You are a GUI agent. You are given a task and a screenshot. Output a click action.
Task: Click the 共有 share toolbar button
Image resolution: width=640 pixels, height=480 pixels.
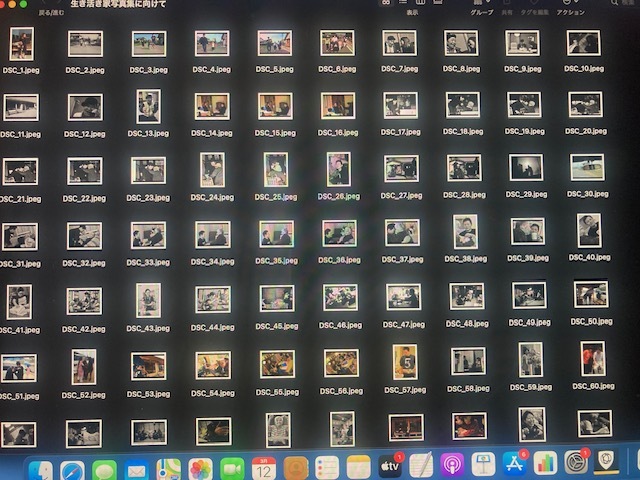click(x=506, y=4)
